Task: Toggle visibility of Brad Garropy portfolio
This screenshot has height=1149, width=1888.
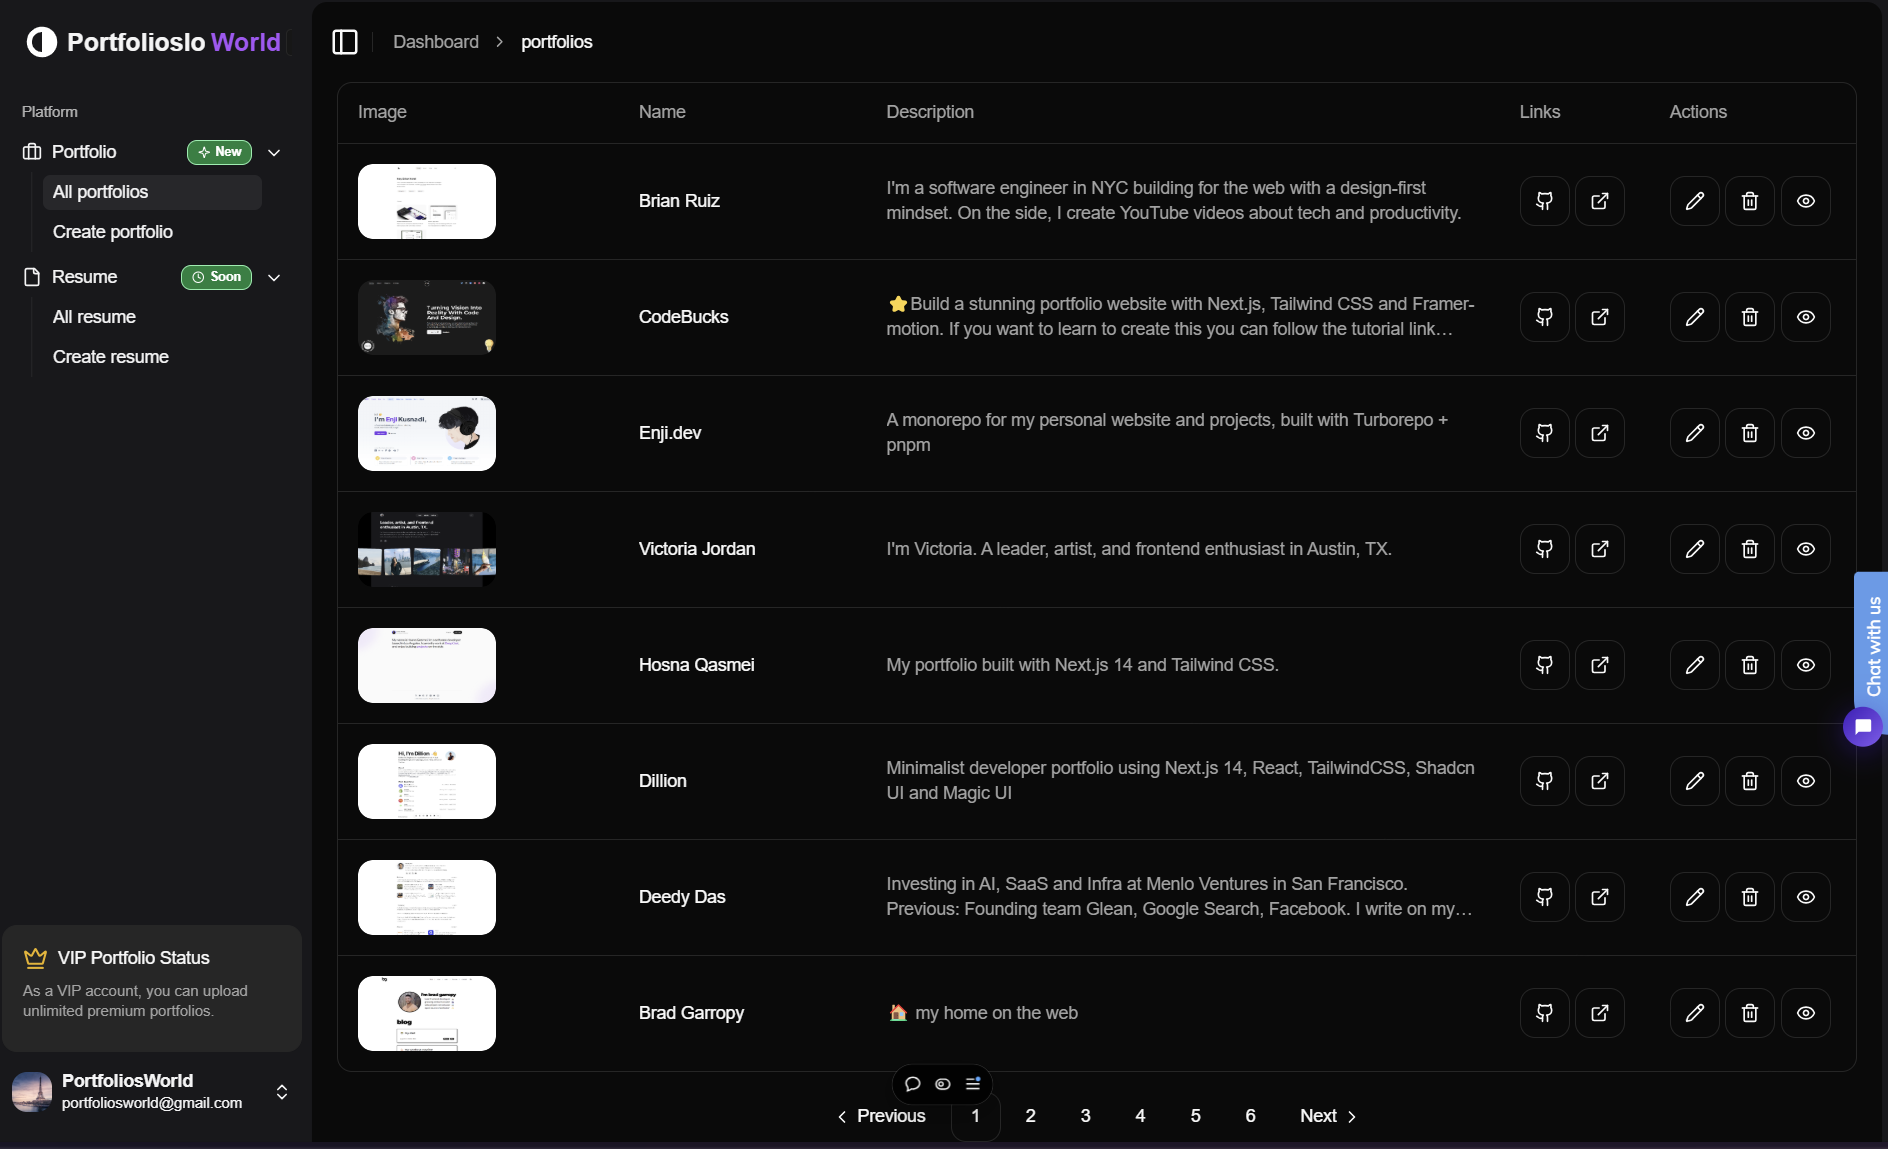Action: click(1806, 1013)
